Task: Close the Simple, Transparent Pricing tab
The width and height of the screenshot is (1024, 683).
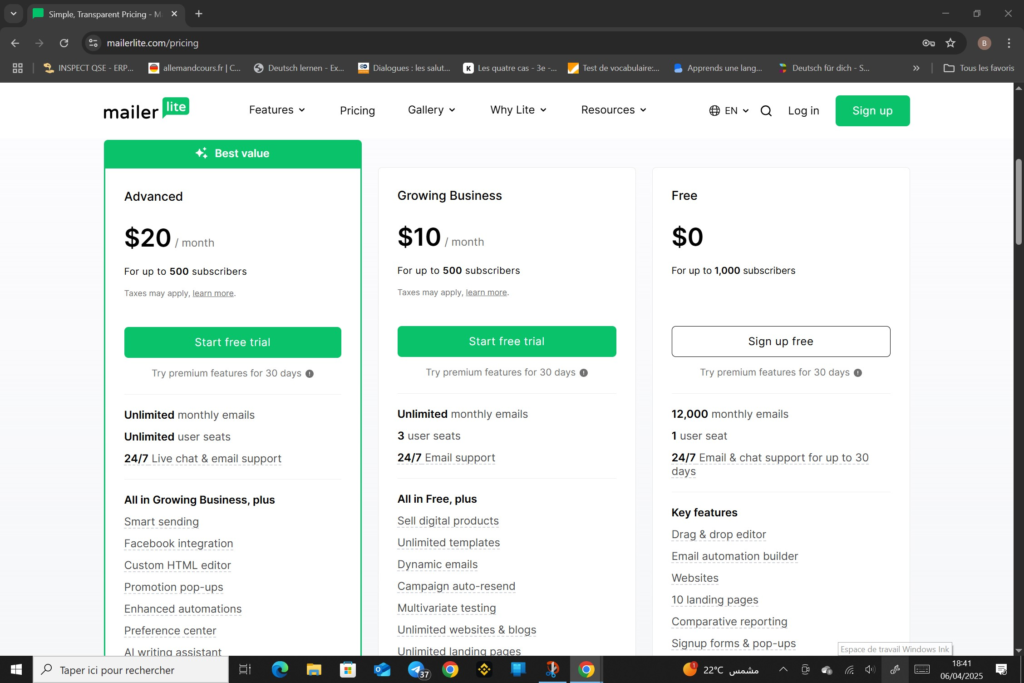Action: click(x=174, y=14)
